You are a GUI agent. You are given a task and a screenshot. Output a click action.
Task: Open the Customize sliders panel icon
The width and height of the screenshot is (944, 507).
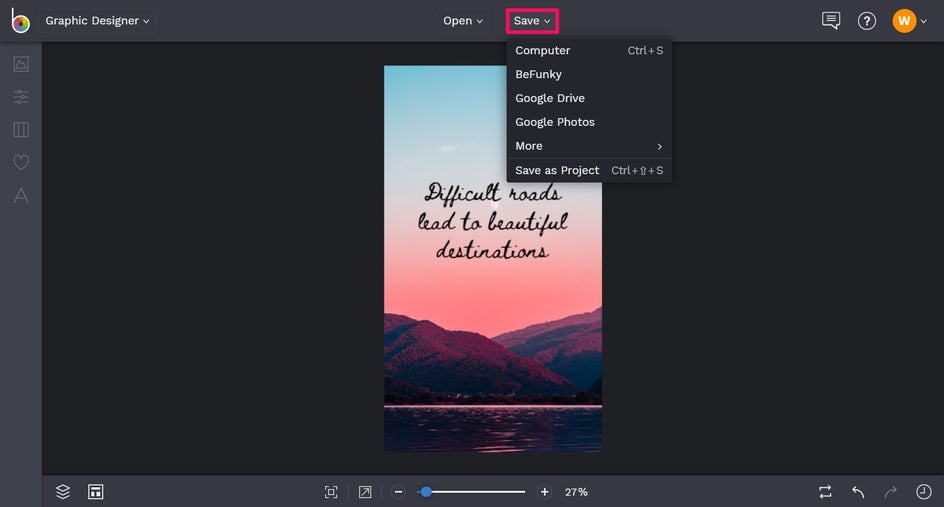tap(21, 97)
